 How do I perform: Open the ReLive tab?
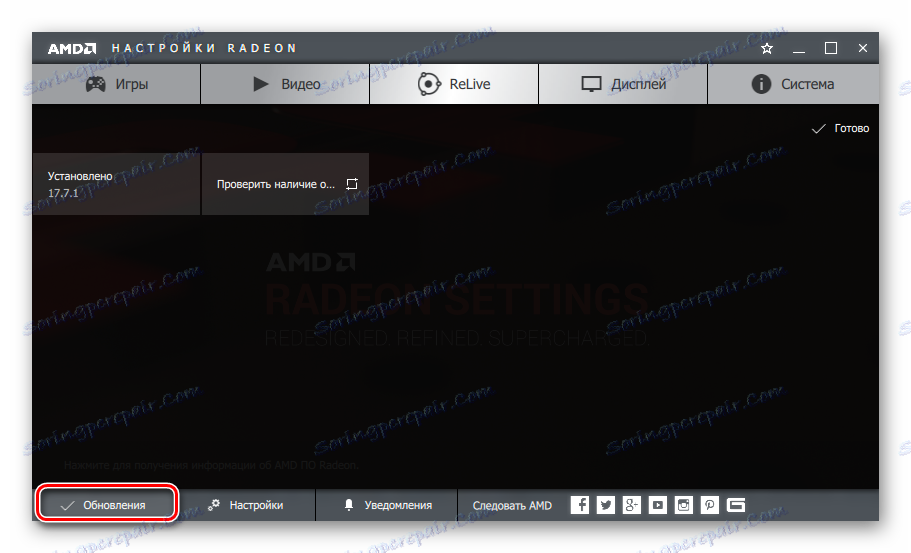(x=454, y=84)
